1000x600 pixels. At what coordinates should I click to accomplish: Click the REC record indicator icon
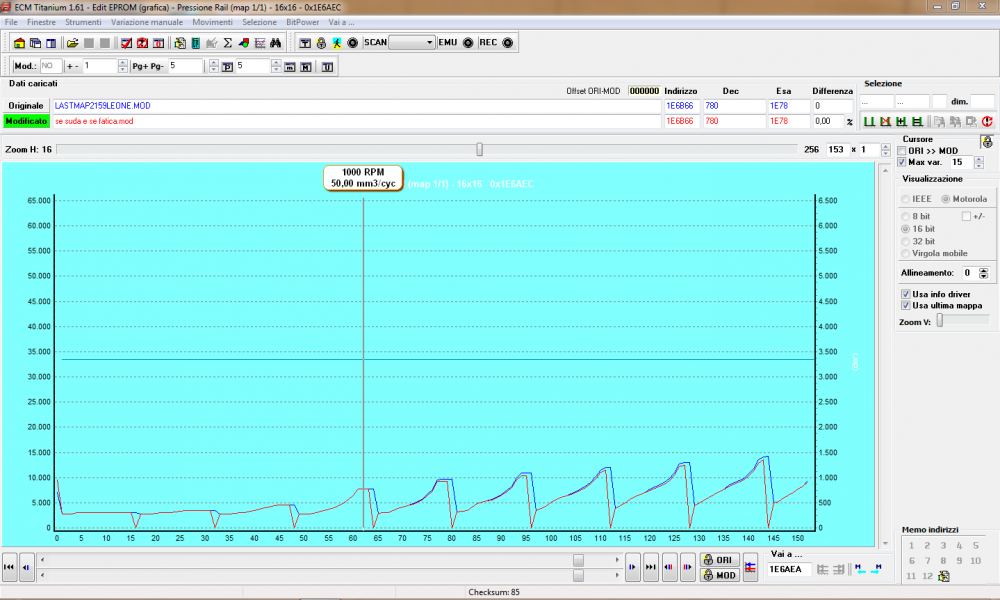tap(506, 43)
